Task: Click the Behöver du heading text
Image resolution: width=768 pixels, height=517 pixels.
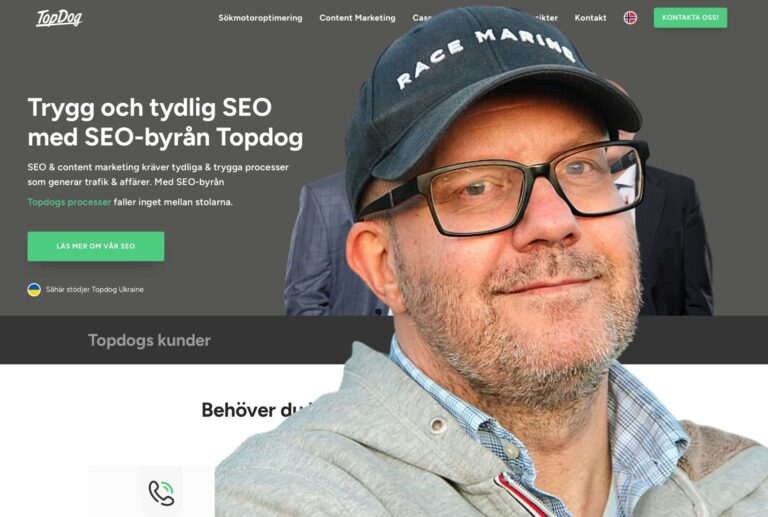Action: click(x=257, y=410)
